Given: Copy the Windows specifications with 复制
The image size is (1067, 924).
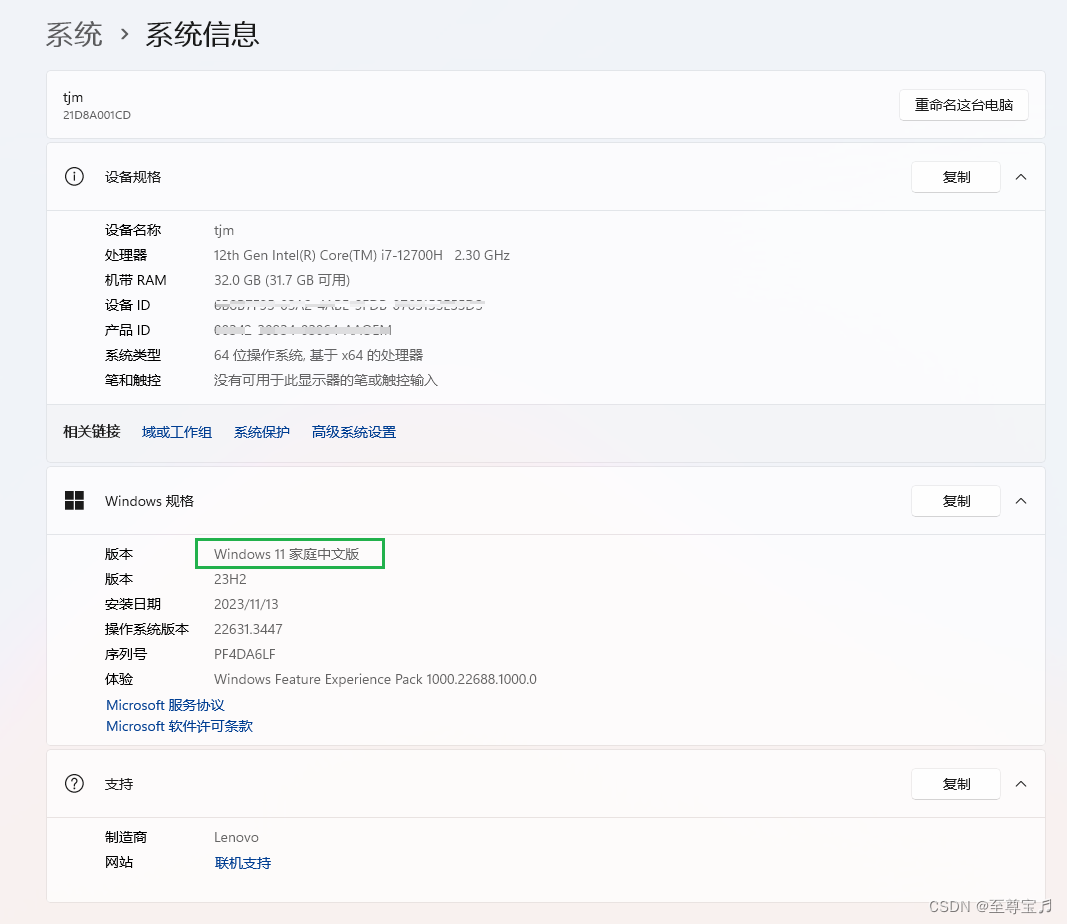Looking at the screenshot, I should pos(955,501).
